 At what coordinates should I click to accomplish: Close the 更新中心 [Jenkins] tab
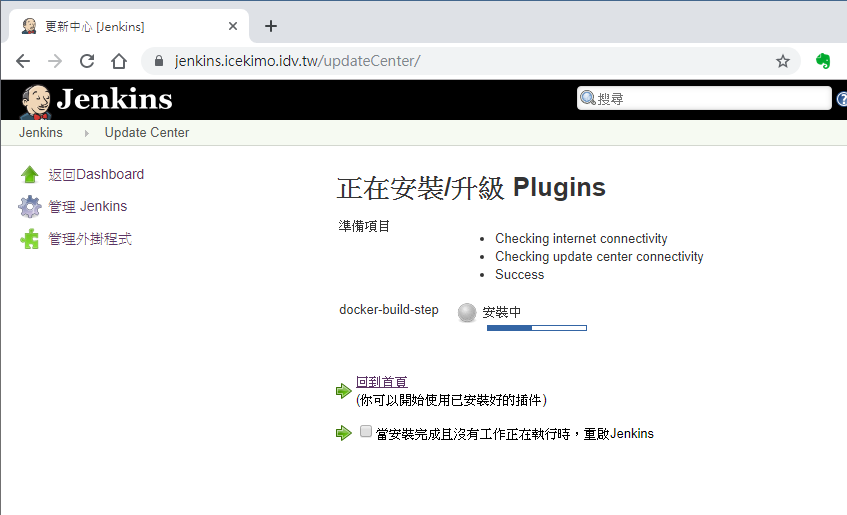coord(233,26)
